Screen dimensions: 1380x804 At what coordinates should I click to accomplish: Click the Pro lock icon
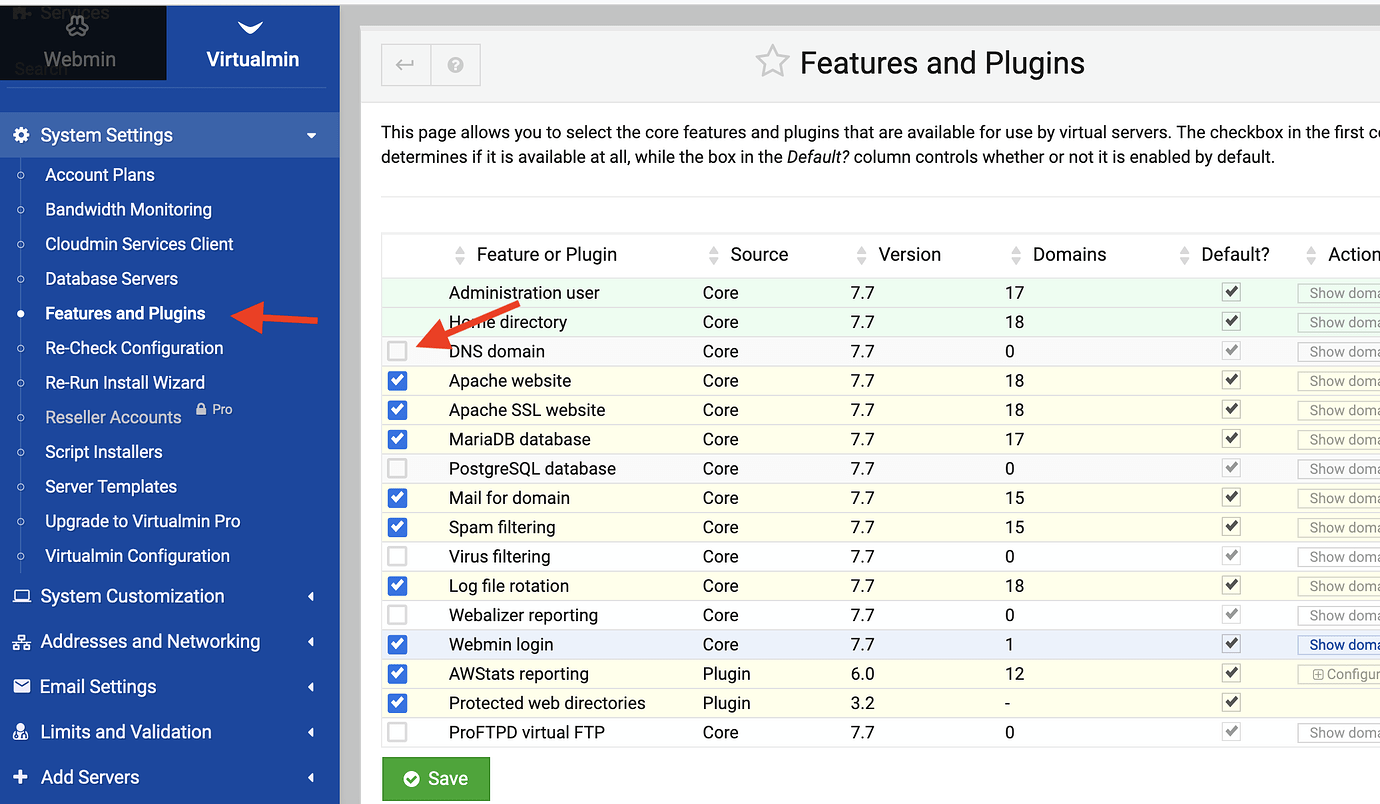coord(201,410)
